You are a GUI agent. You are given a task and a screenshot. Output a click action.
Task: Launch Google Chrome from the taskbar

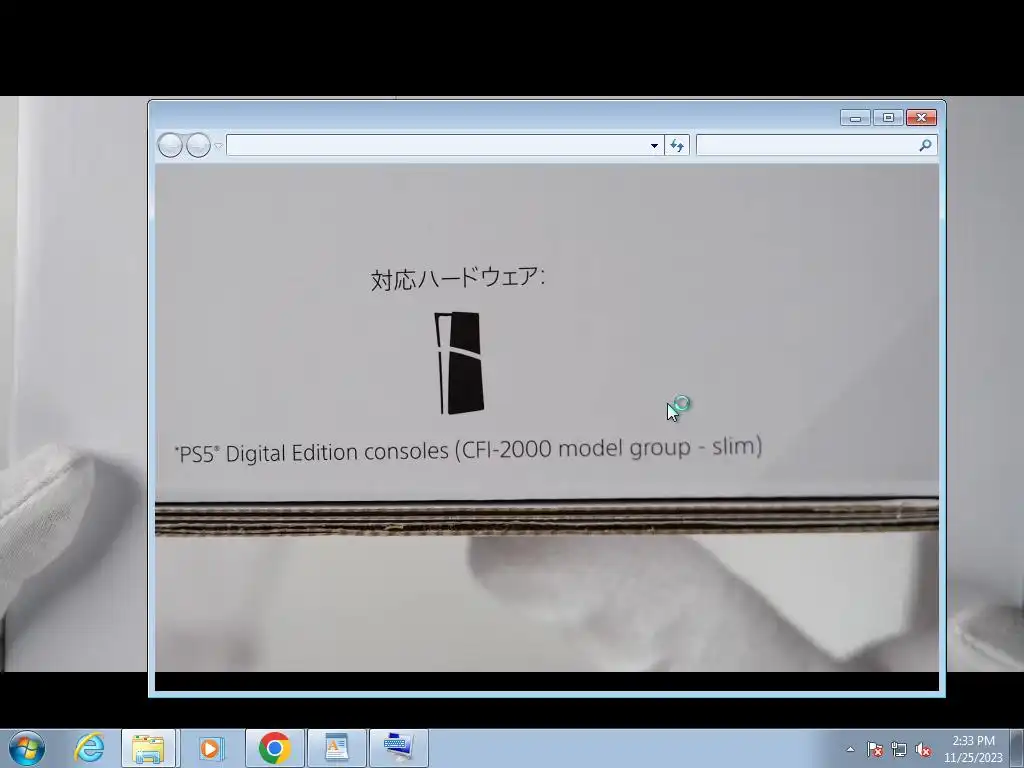pos(274,748)
